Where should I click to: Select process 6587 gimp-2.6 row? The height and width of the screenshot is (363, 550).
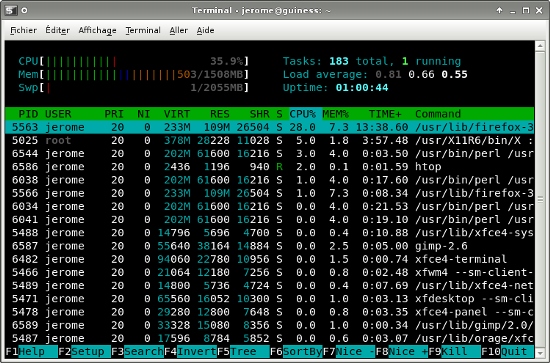point(269,246)
